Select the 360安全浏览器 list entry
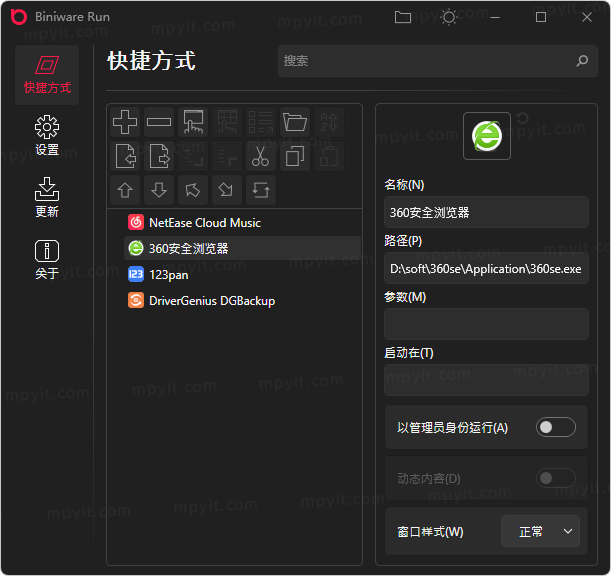This screenshot has width=611, height=576. (242, 248)
